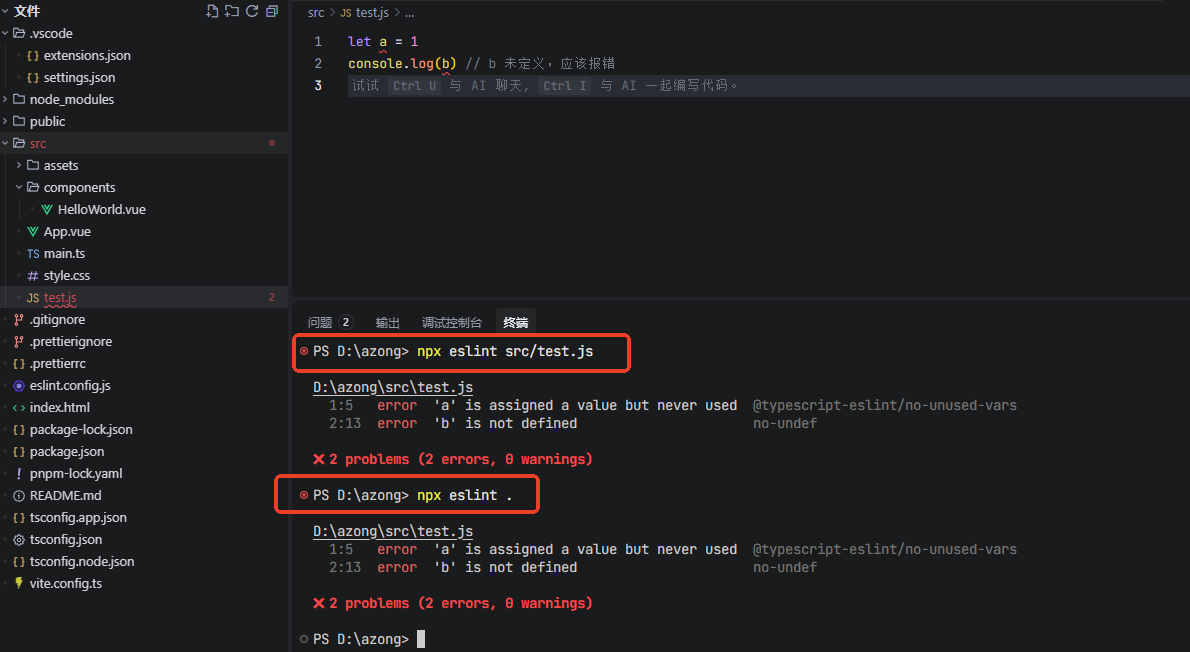Image resolution: width=1190 pixels, height=652 pixels.
Task: Refresh the file explorer
Action: (x=252, y=11)
